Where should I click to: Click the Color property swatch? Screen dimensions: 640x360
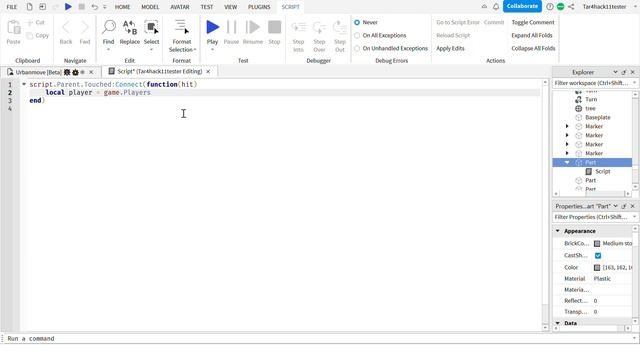[597, 268]
